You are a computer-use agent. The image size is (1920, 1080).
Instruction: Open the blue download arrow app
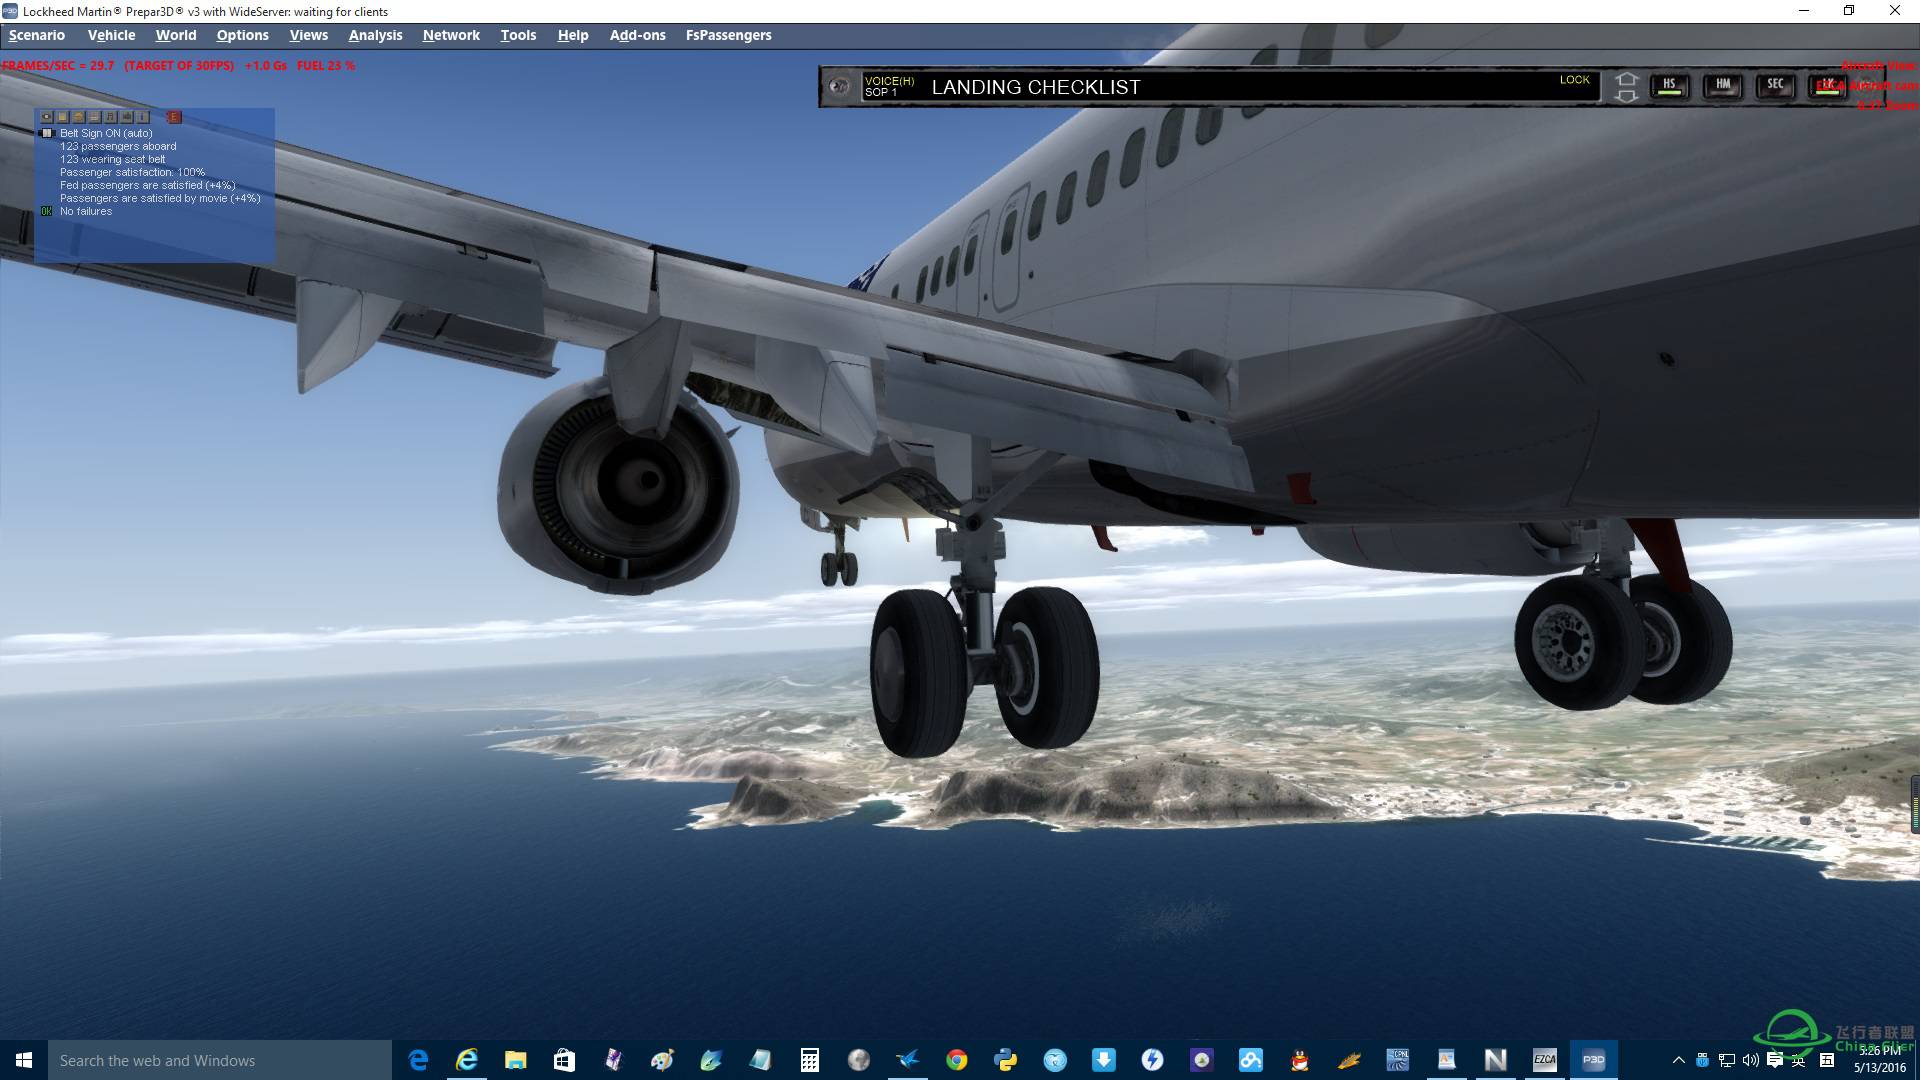1104,1060
